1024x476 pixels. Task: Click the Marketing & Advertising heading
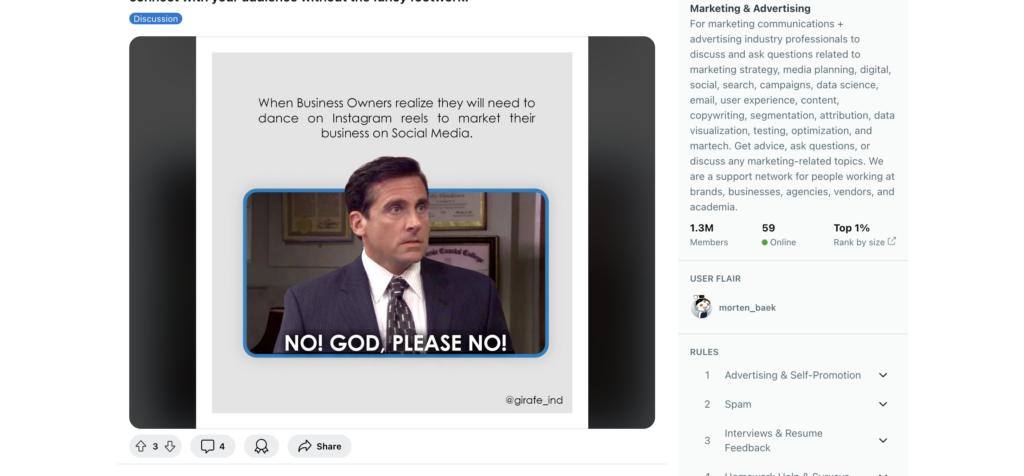(750, 8)
